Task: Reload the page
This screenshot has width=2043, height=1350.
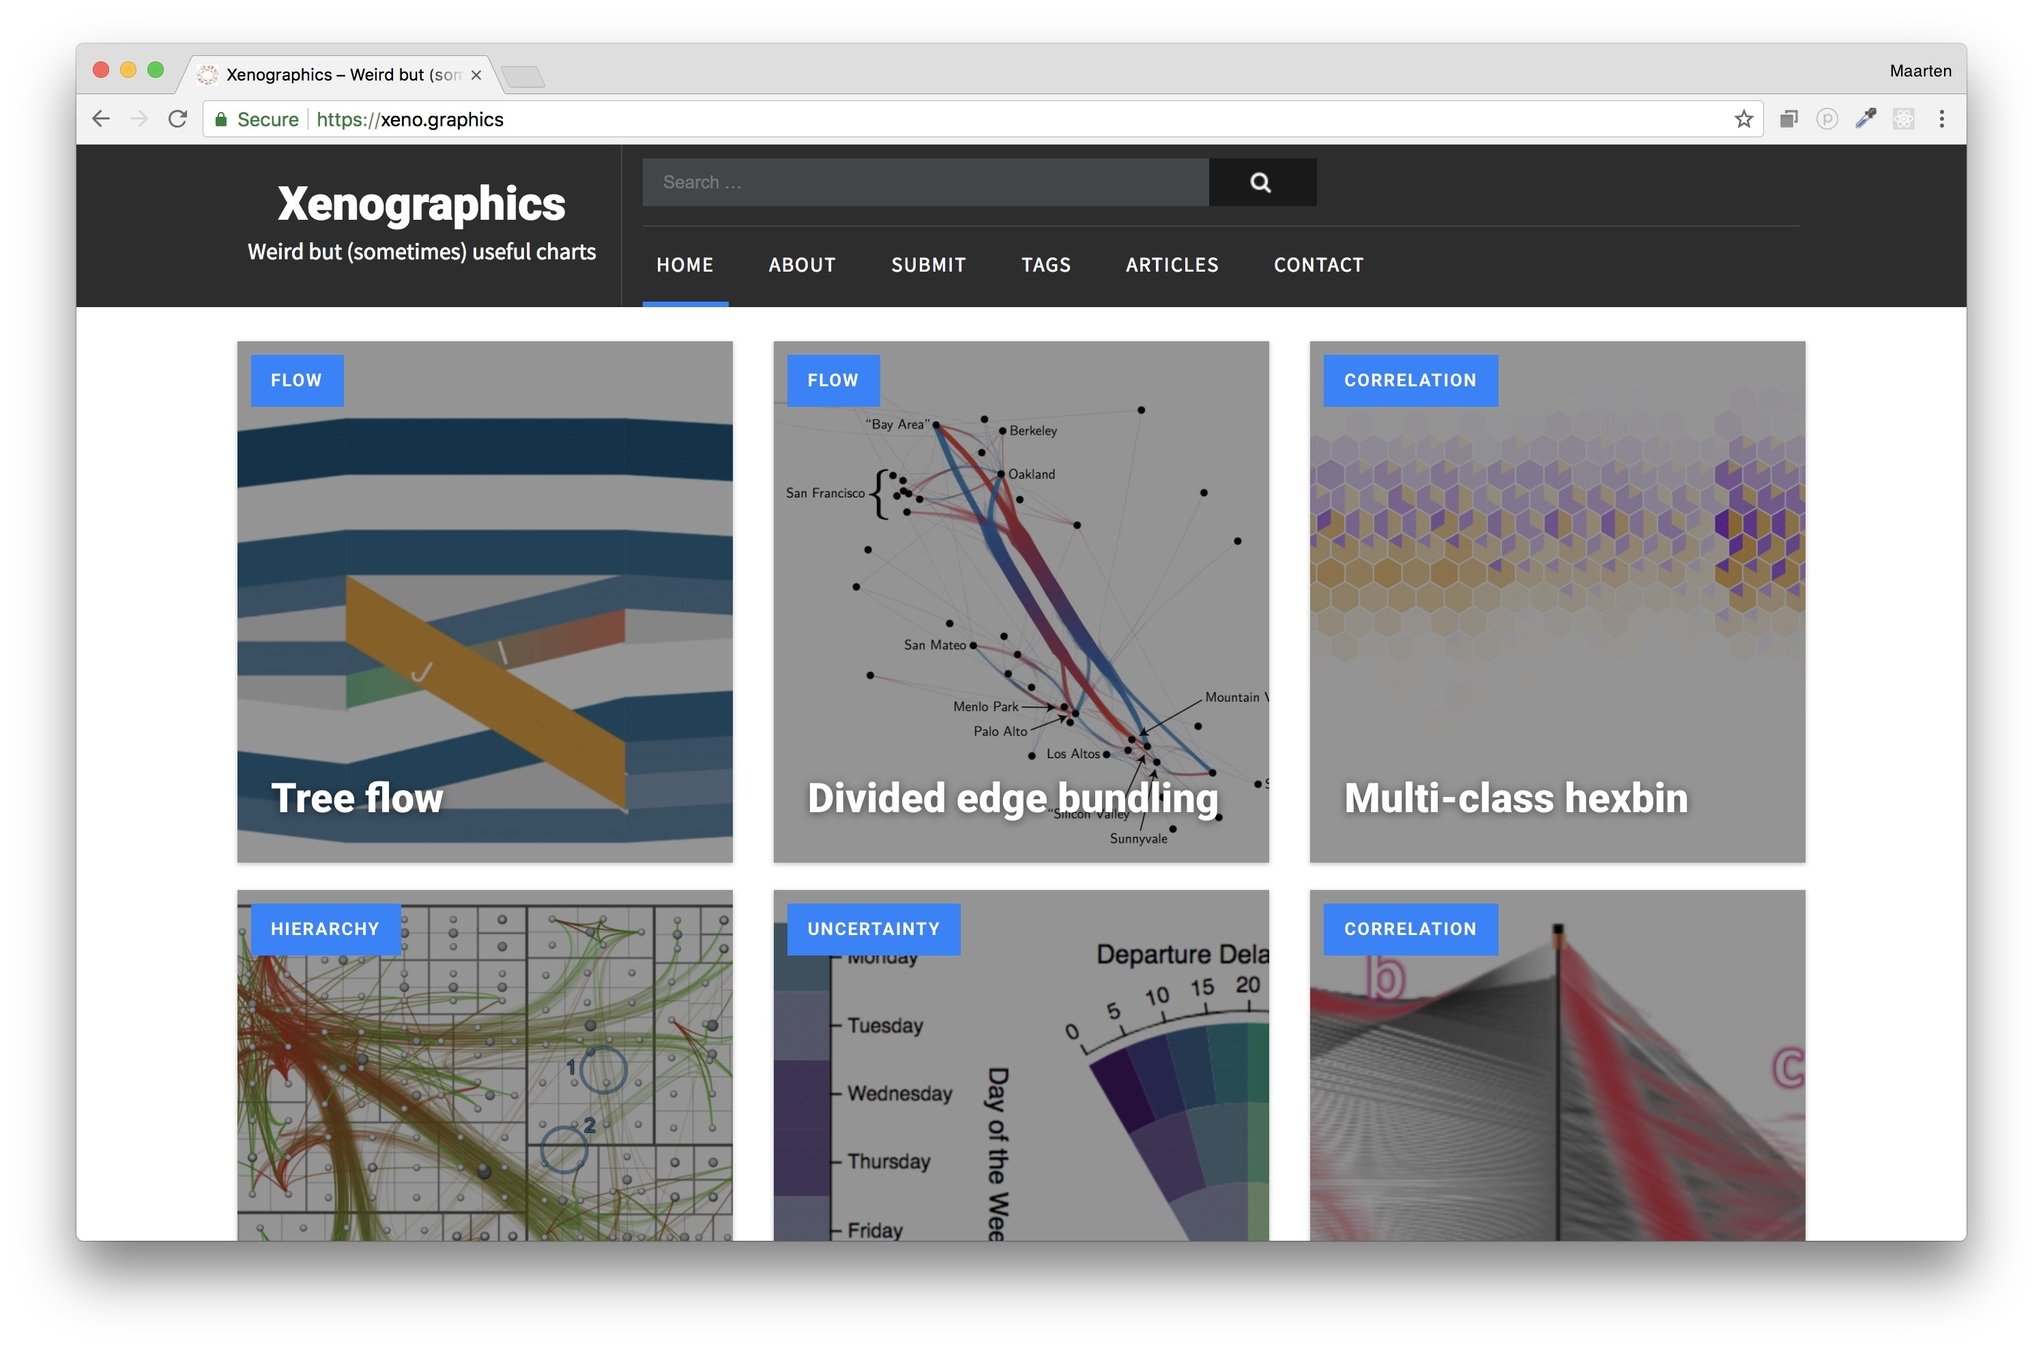Action: coord(178,119)
